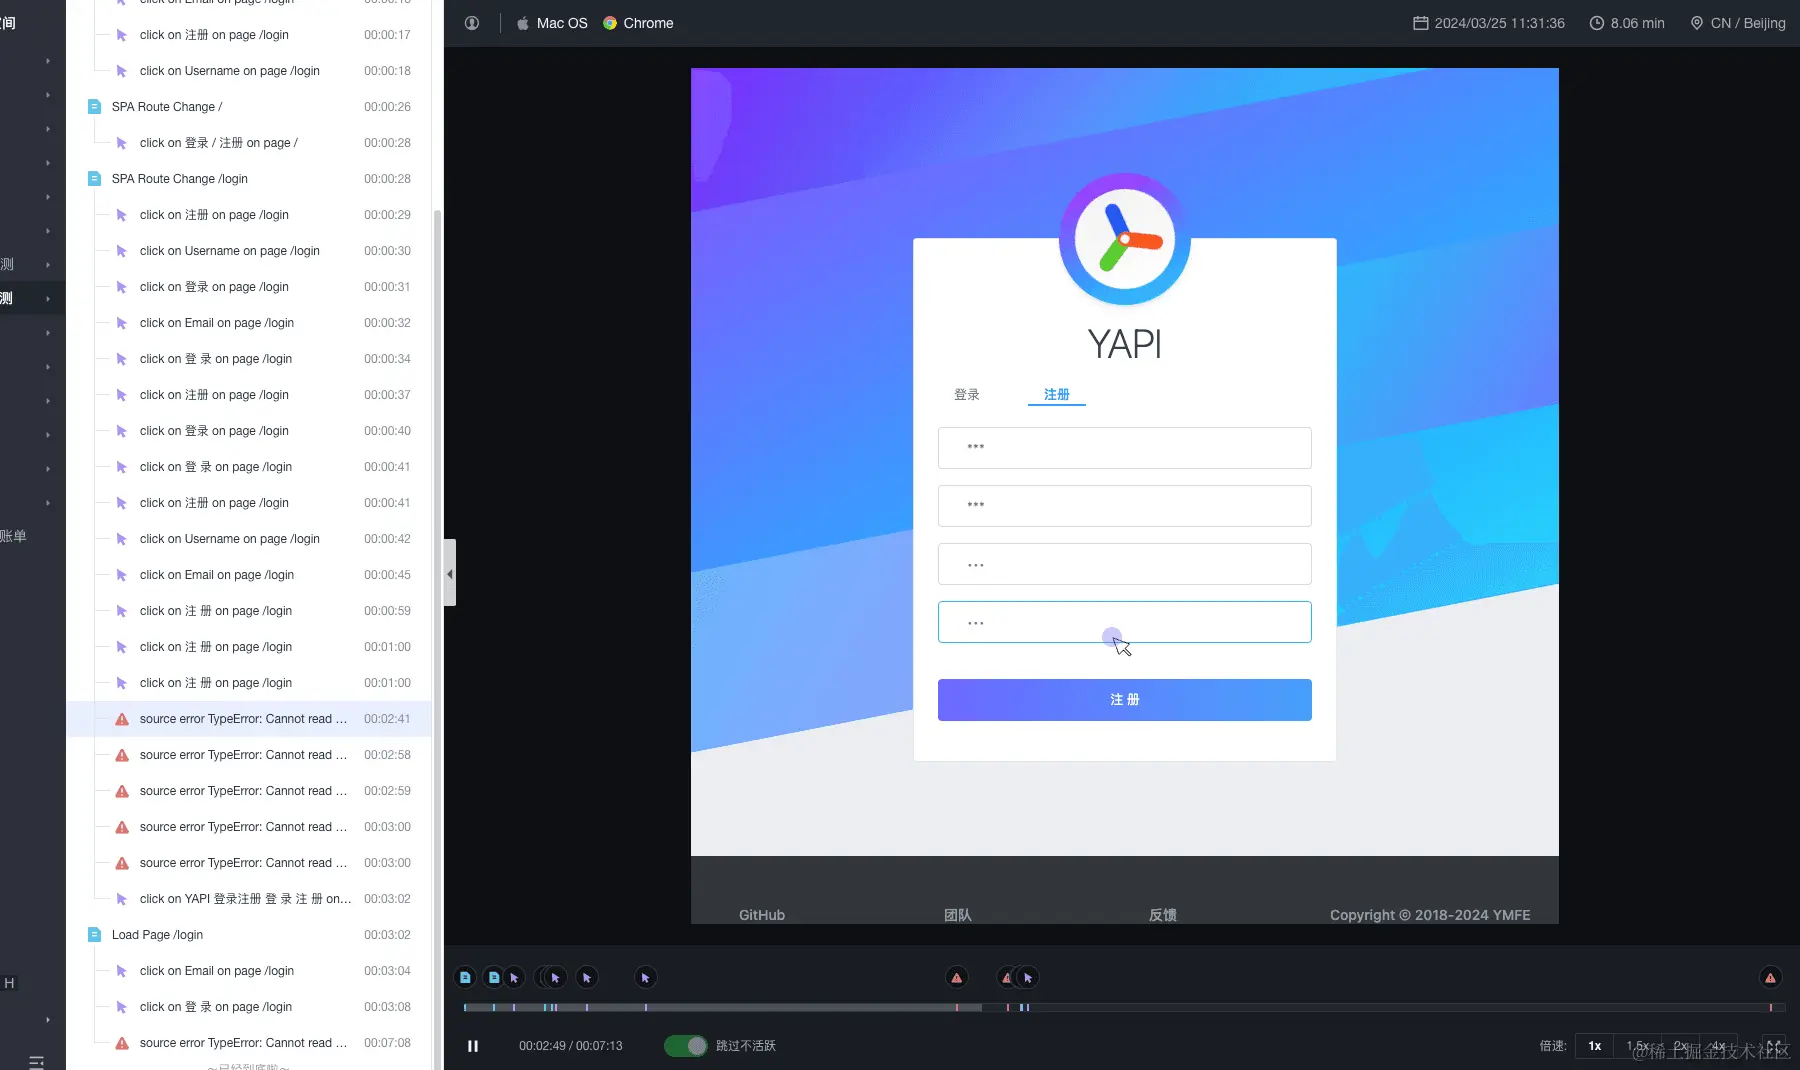The width and height of the screenshot is (1800, 1070).
Task: Click cursor icon of event at 00:00:17
Action: tap(122, 35)
